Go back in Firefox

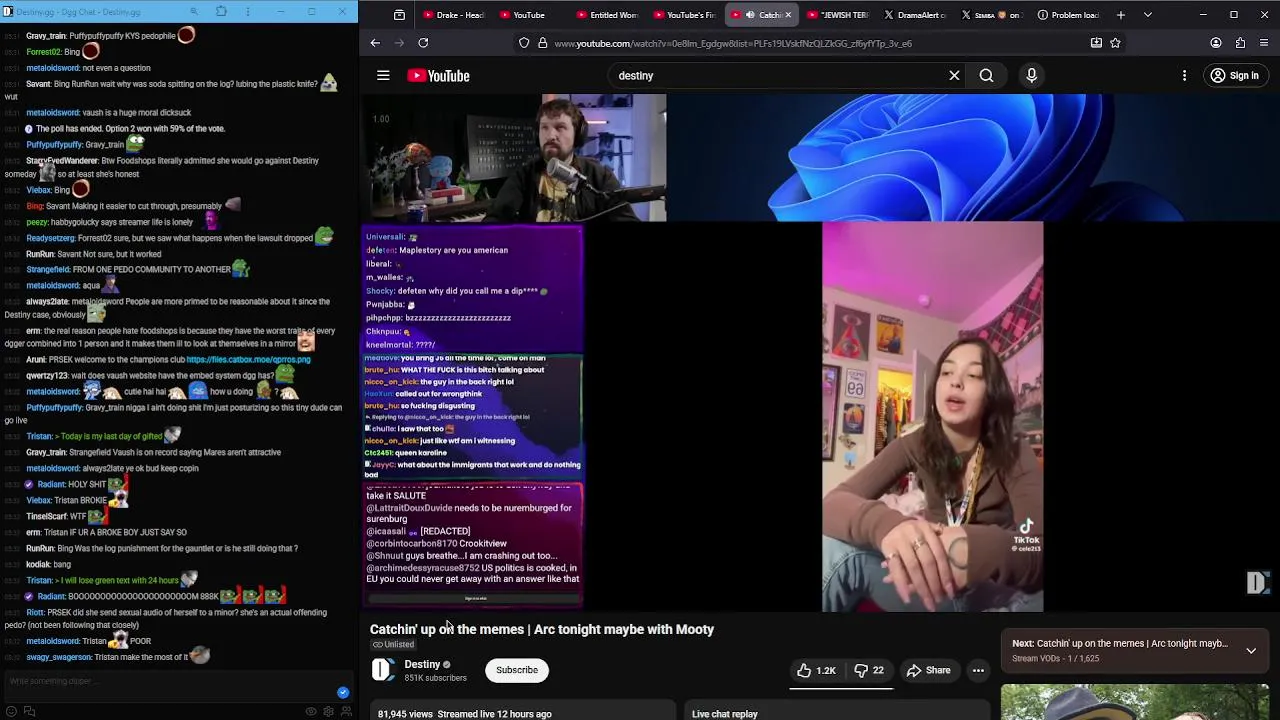tap(375, 43)
